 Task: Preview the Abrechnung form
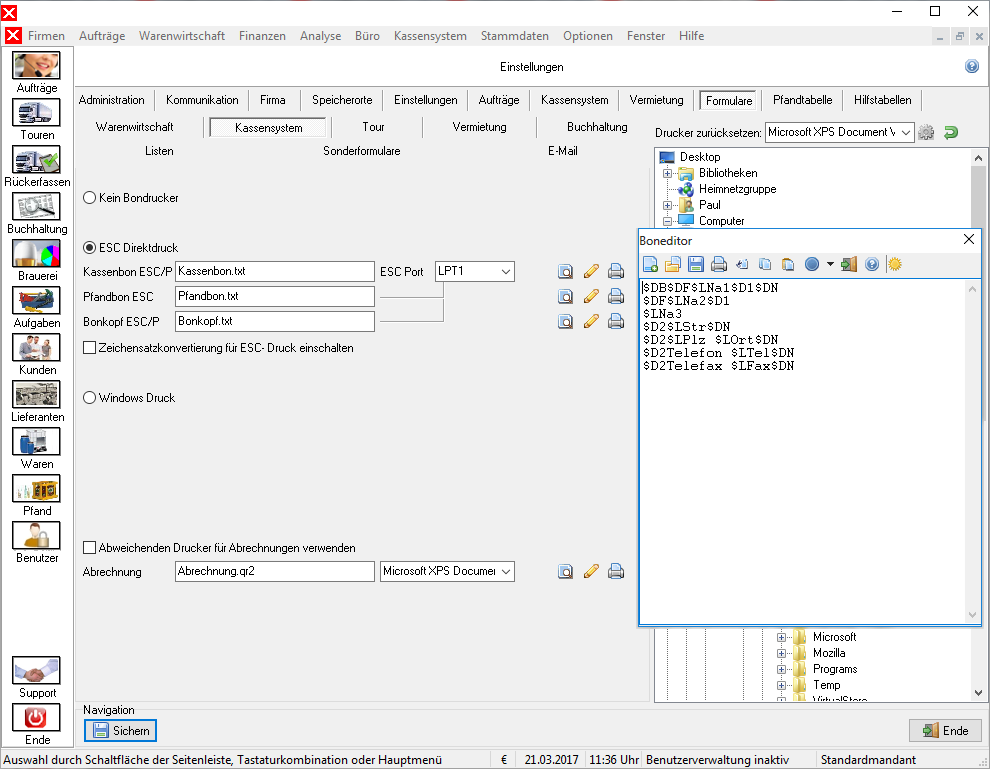pyautogui.click(x=566, y=571)
